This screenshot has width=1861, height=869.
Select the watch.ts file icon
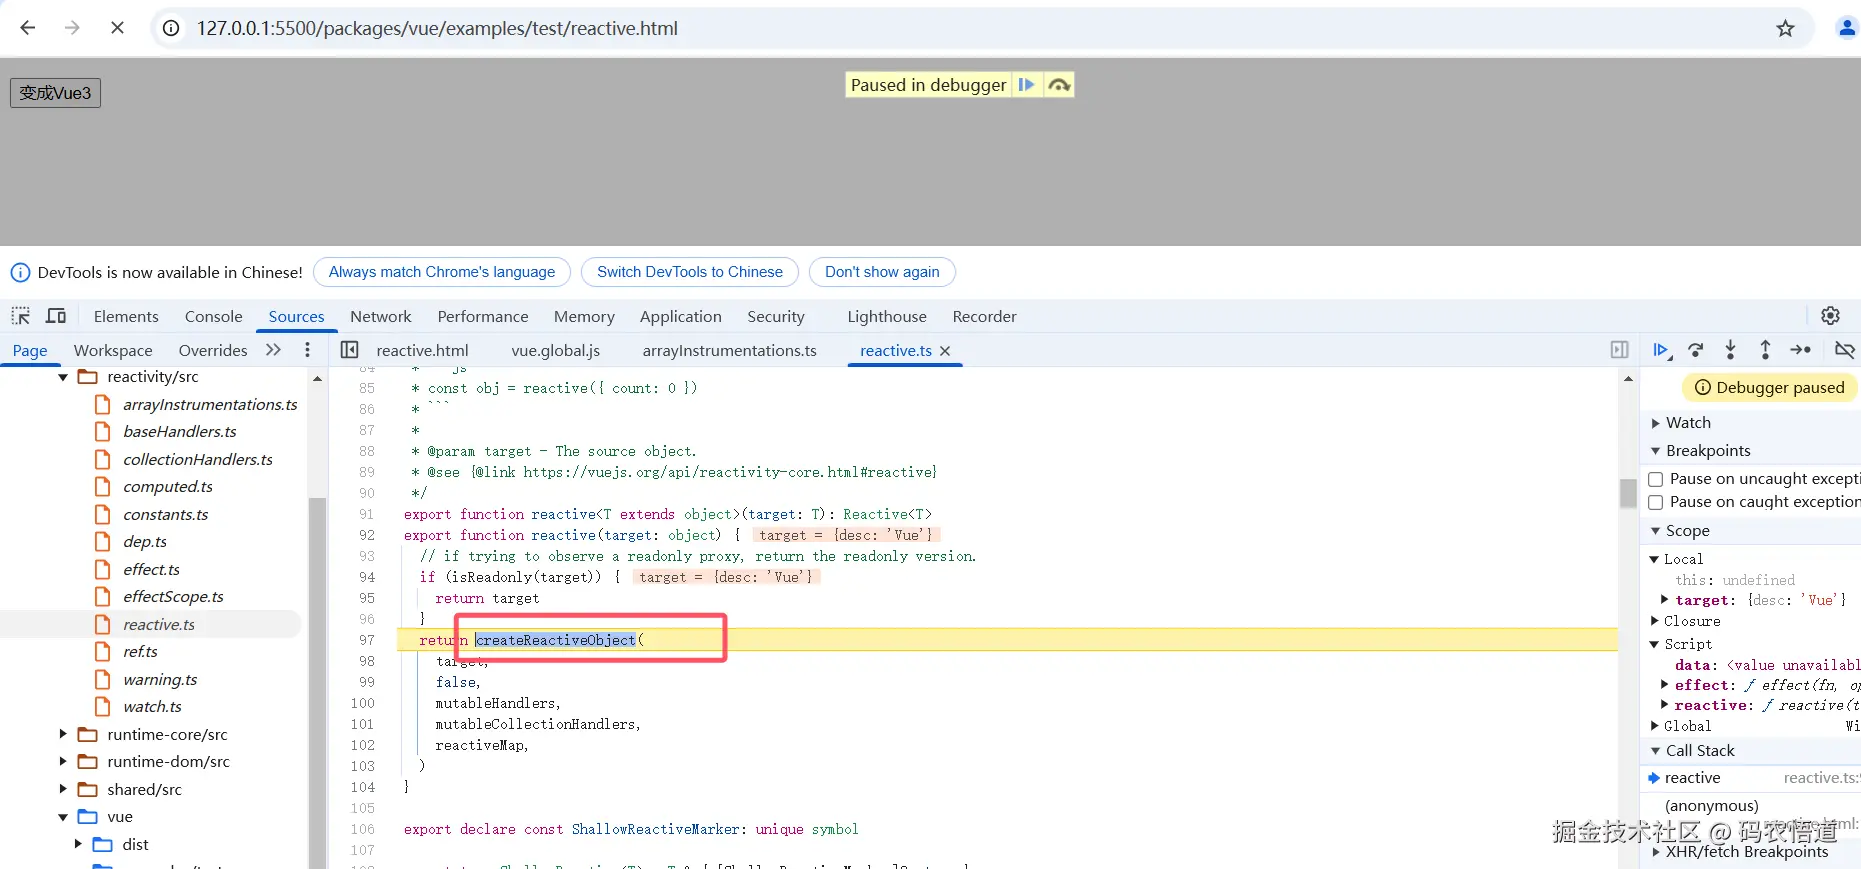click(102, 706)
